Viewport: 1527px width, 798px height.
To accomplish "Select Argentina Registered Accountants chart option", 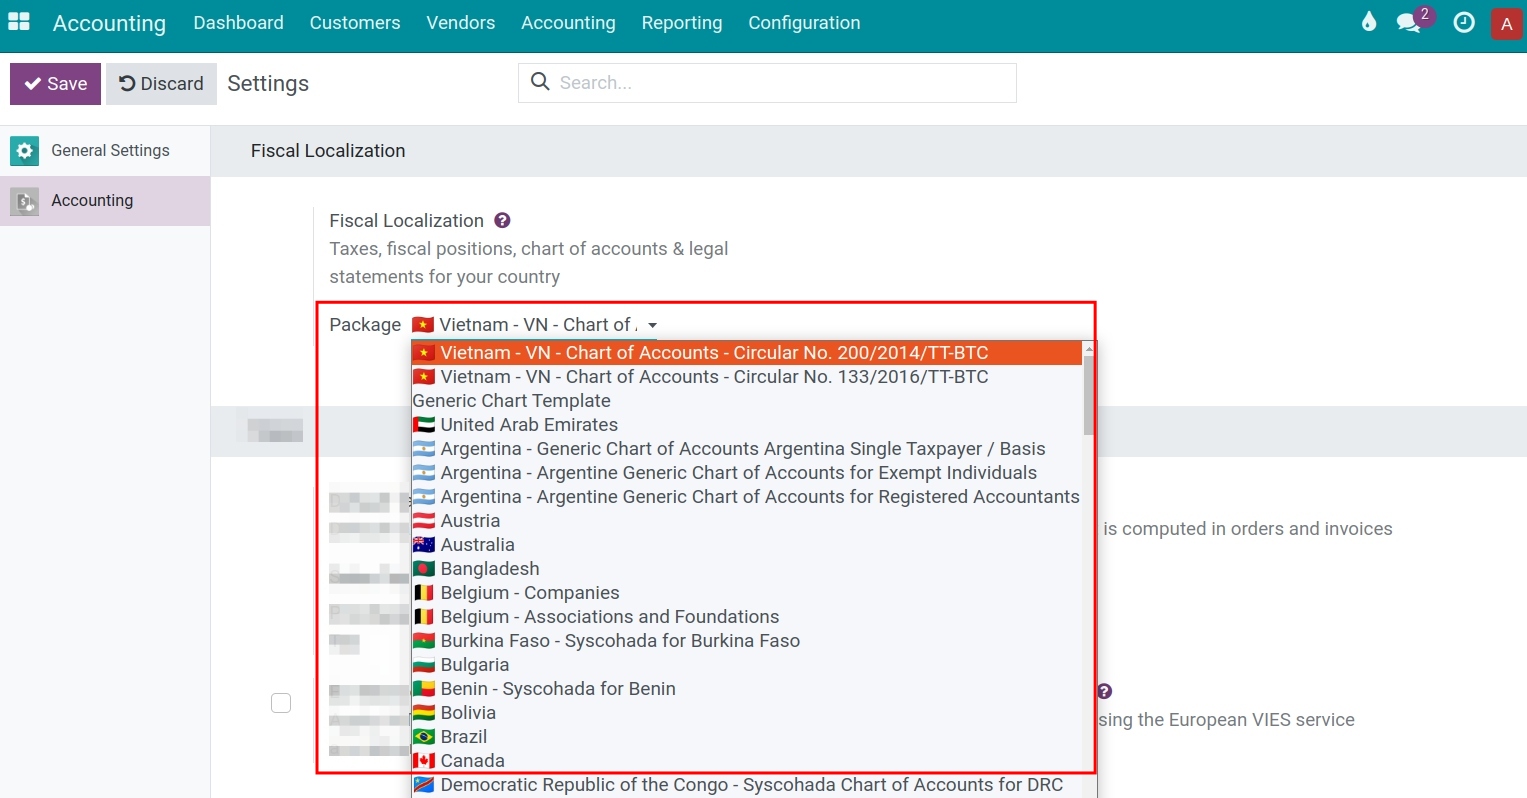I will [x=747, y=497].
